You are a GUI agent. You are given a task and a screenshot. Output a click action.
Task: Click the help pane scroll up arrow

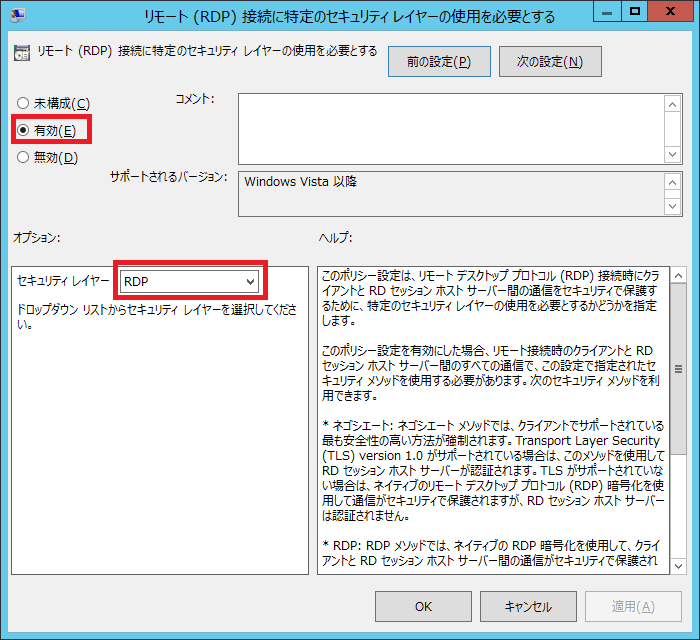click(678, 275)
